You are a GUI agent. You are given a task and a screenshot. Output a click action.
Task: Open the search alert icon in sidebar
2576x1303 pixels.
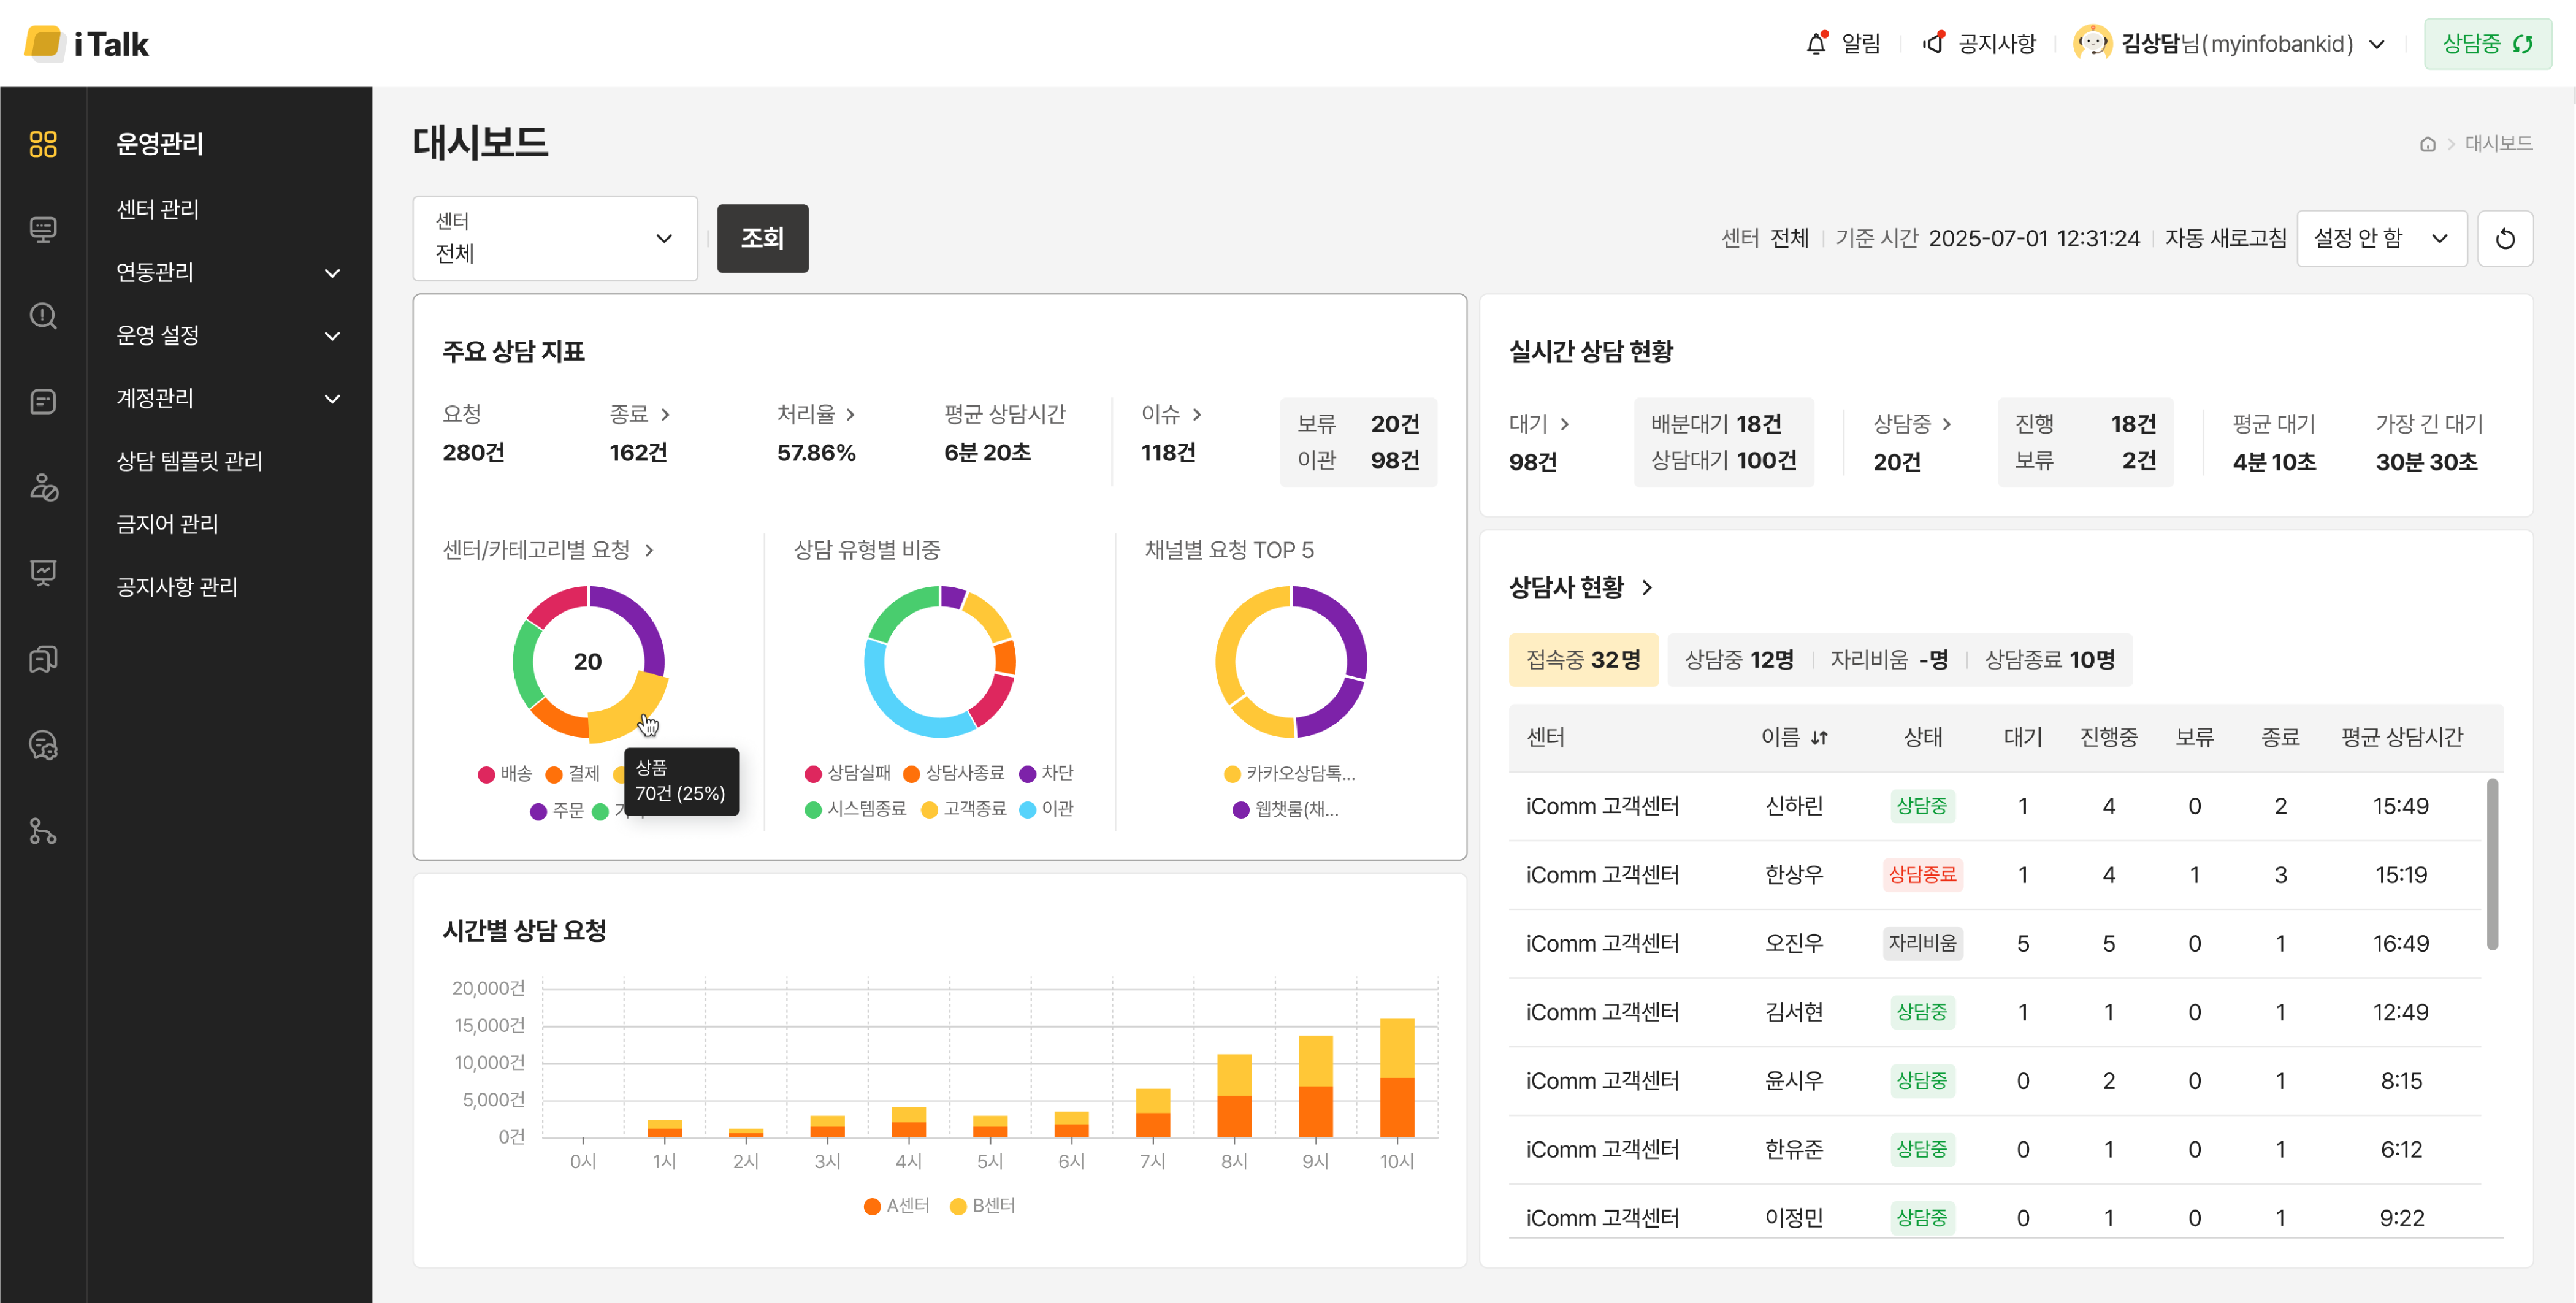43,316
